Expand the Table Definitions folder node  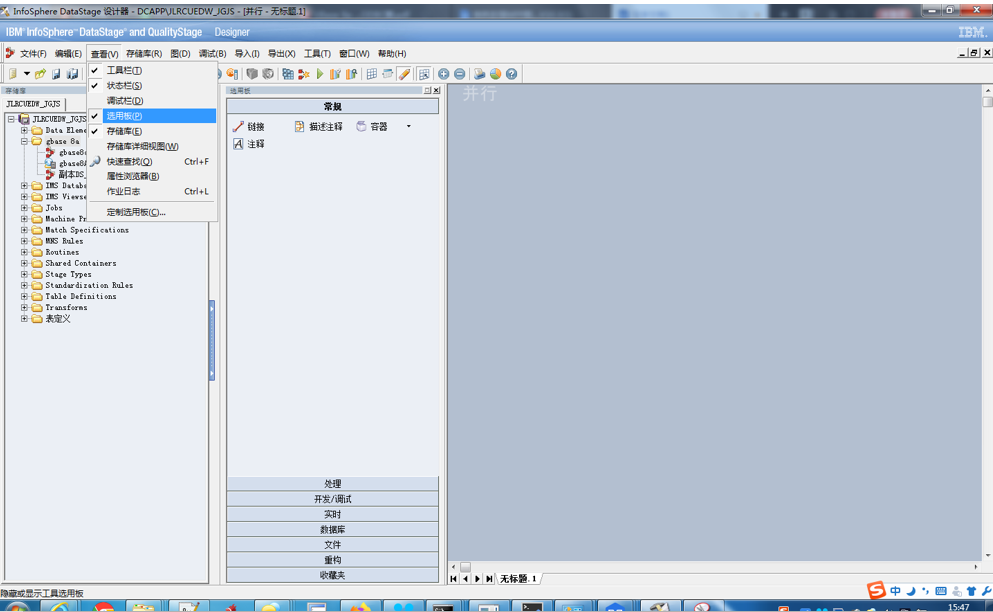[x=24, y=296]
